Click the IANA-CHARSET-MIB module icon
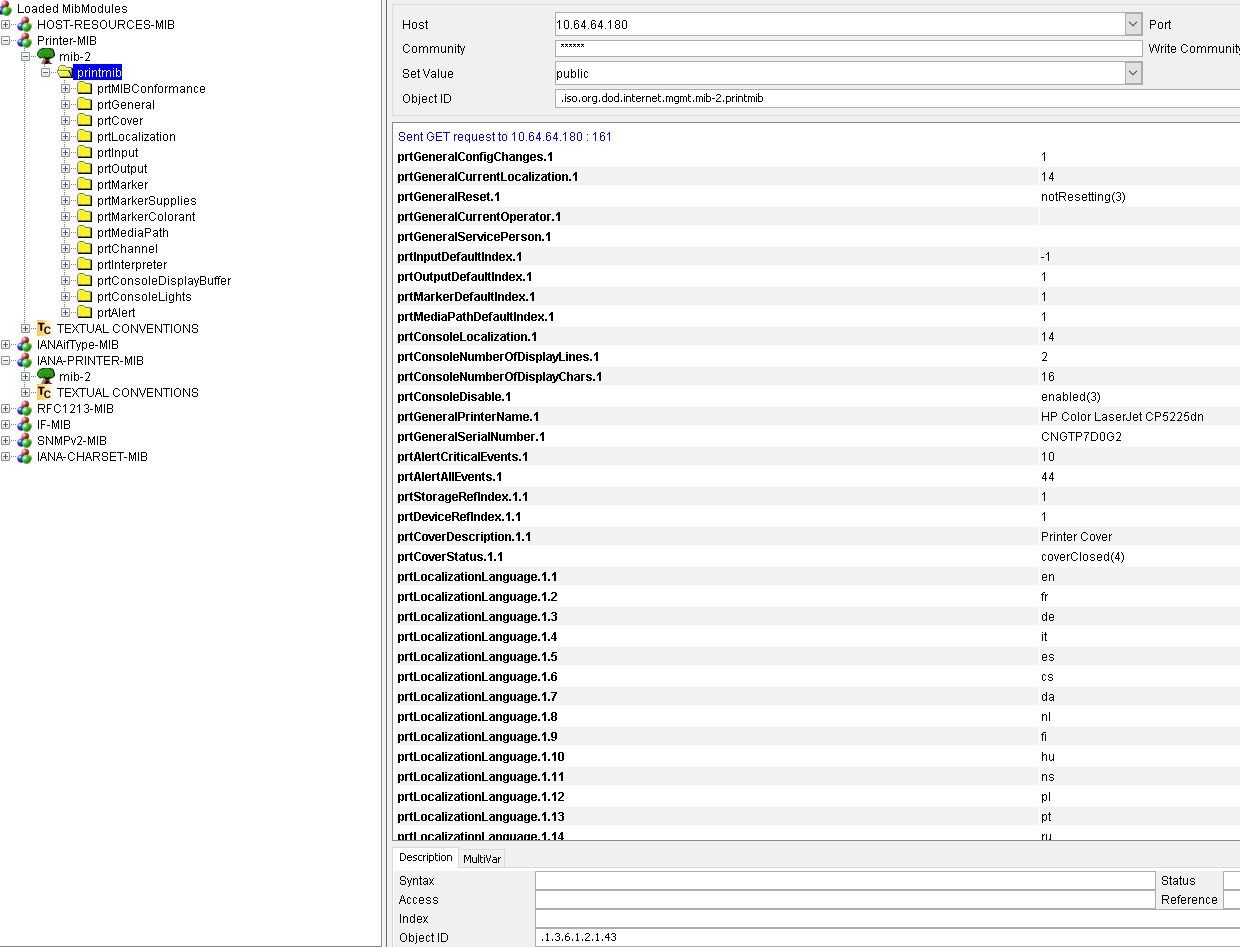This screenshot has height=947, width=1240. pyautogui.click(x=22, y=456)
